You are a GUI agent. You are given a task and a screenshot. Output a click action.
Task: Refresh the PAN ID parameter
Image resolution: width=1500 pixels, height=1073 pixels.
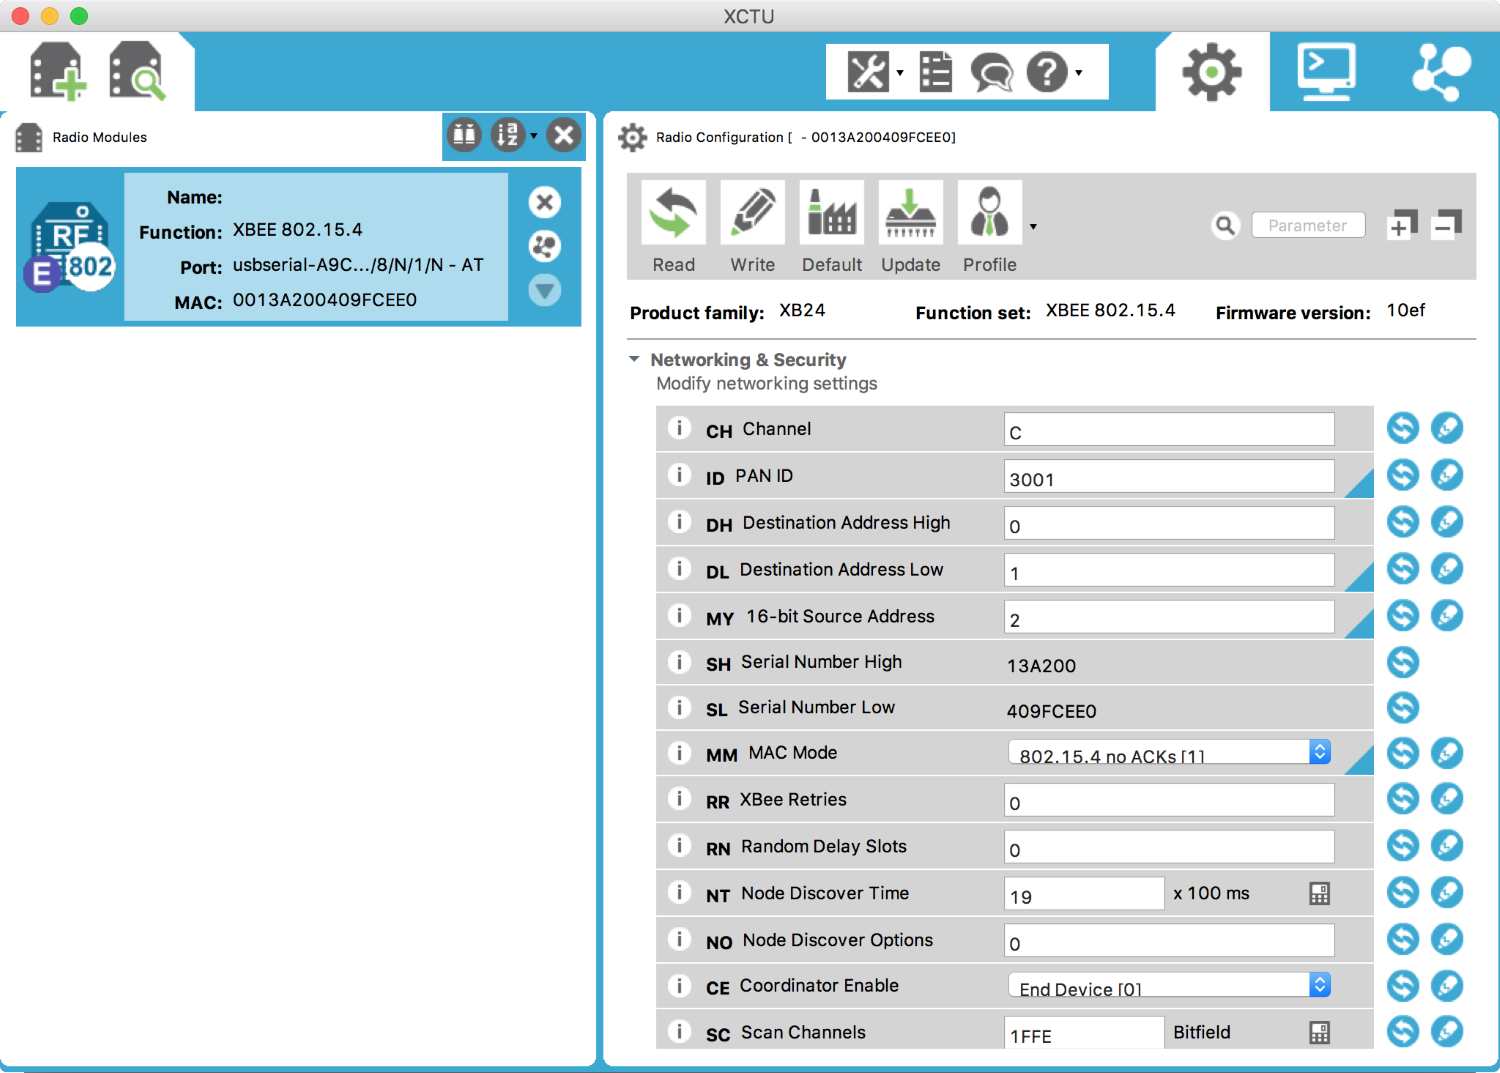click(x=1403, y=474)
